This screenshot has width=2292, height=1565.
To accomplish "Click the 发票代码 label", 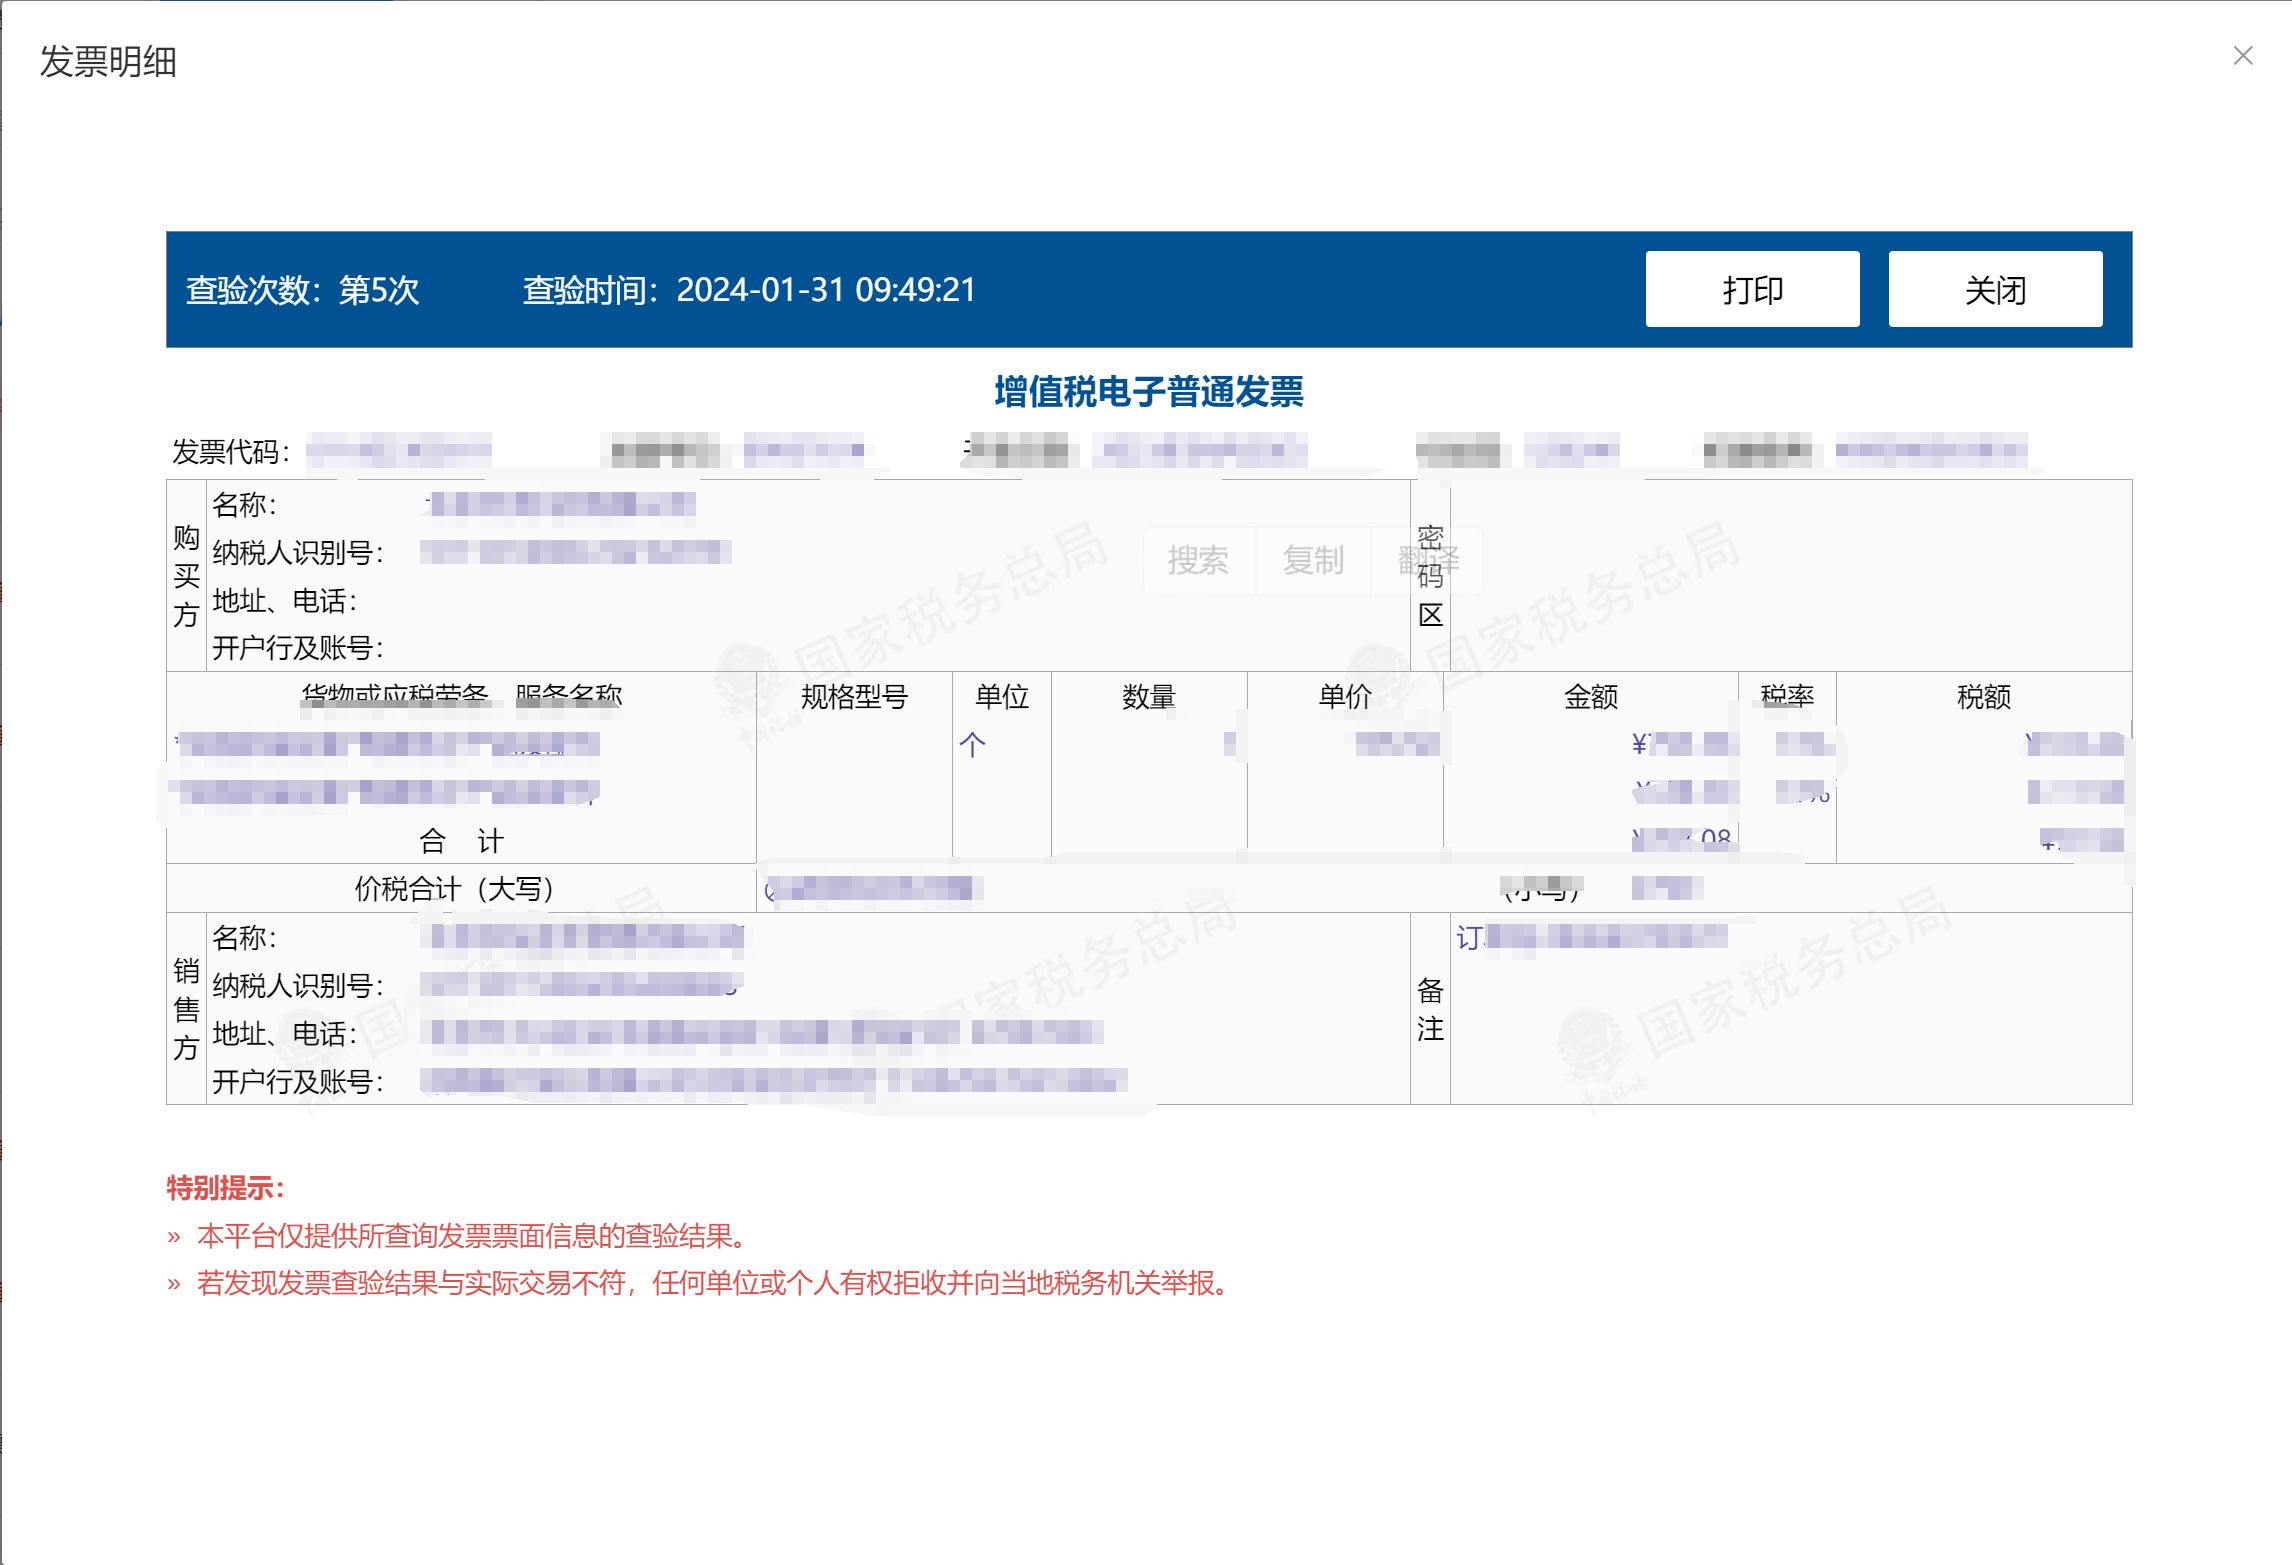I will tap(231, 452).
